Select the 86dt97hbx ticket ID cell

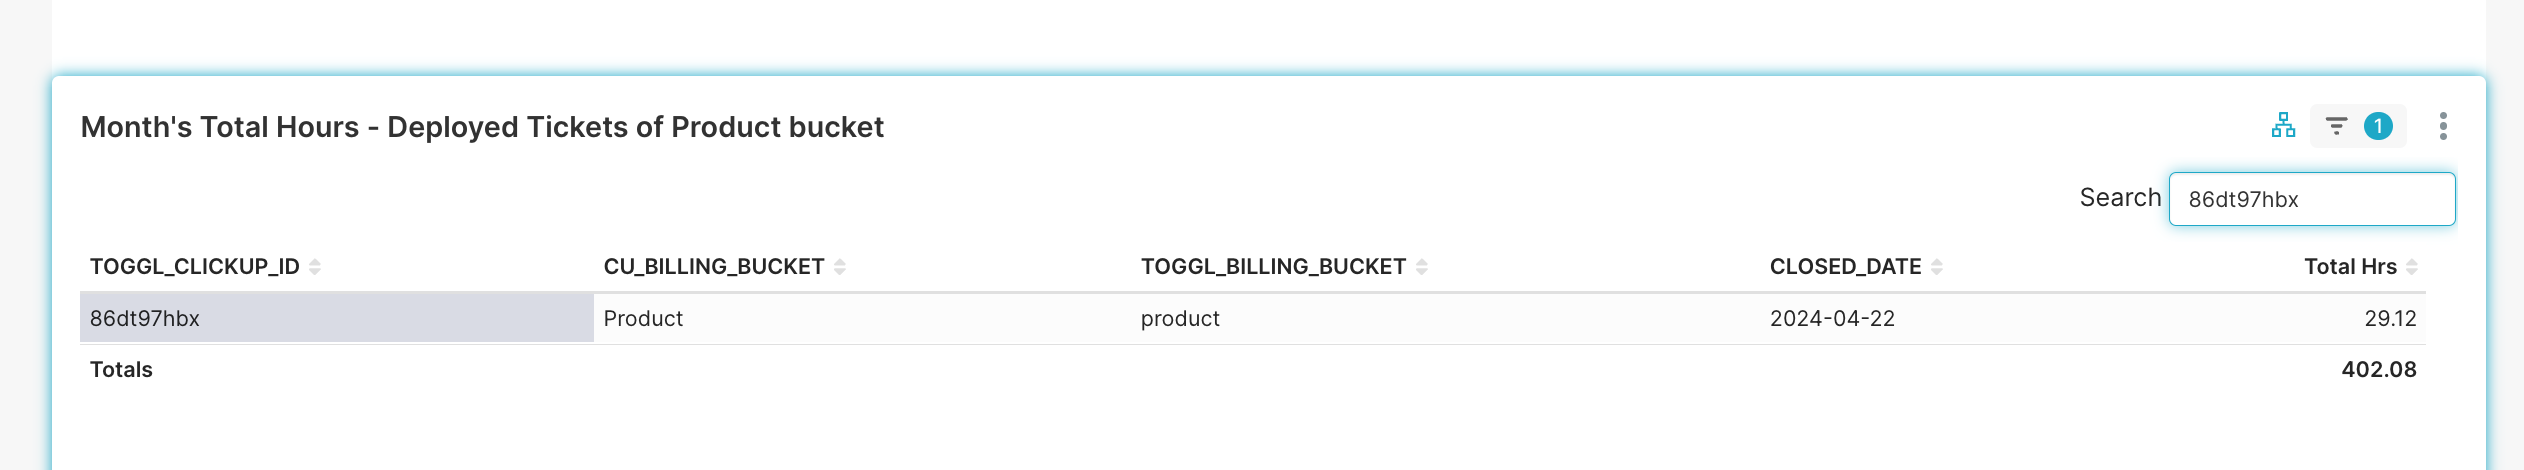point(337,318)
